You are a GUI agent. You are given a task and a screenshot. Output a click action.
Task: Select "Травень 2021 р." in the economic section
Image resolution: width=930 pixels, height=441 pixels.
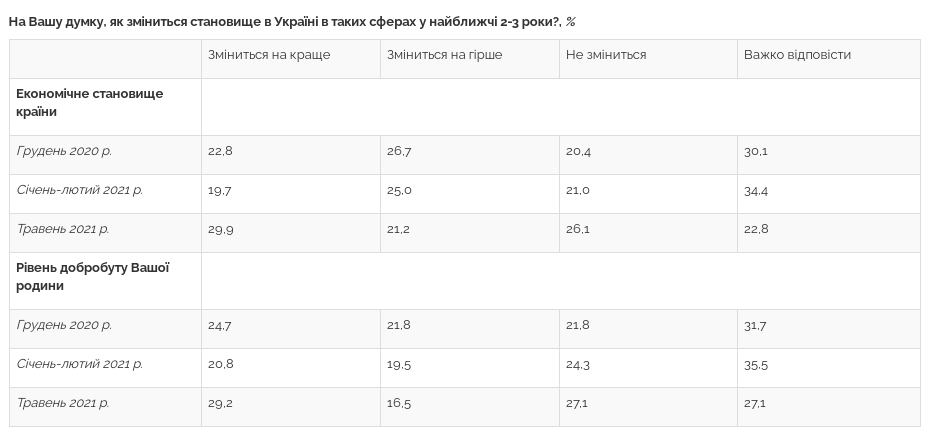(x=63, y=229)
